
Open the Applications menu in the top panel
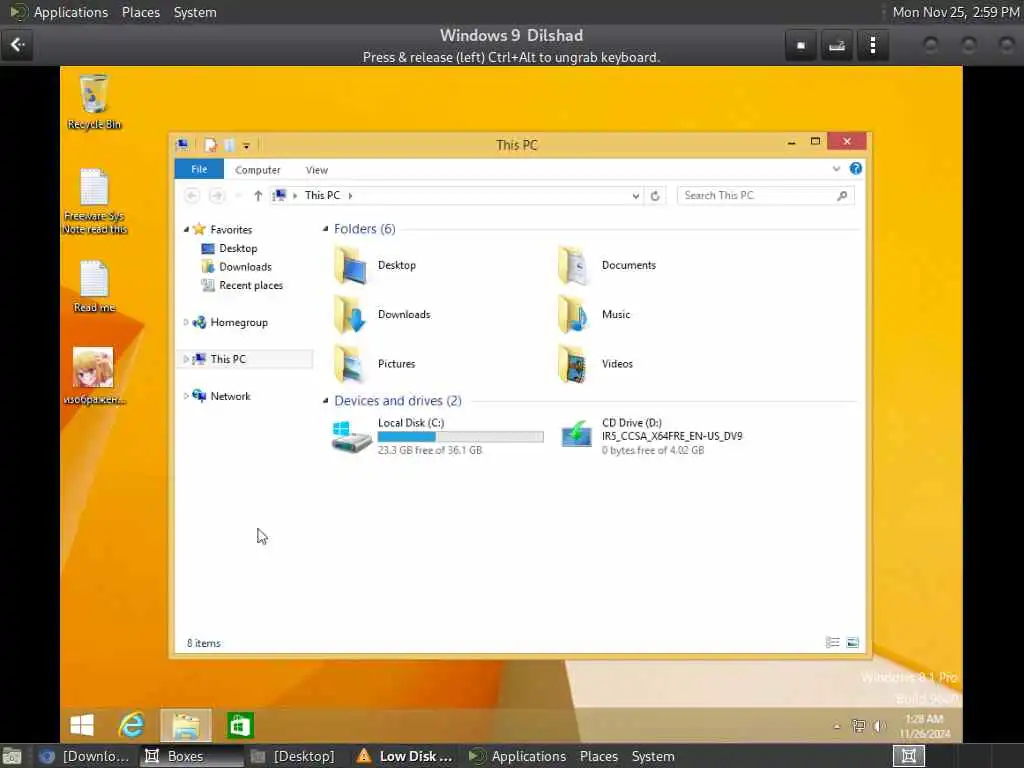click(x=71, y=12)
